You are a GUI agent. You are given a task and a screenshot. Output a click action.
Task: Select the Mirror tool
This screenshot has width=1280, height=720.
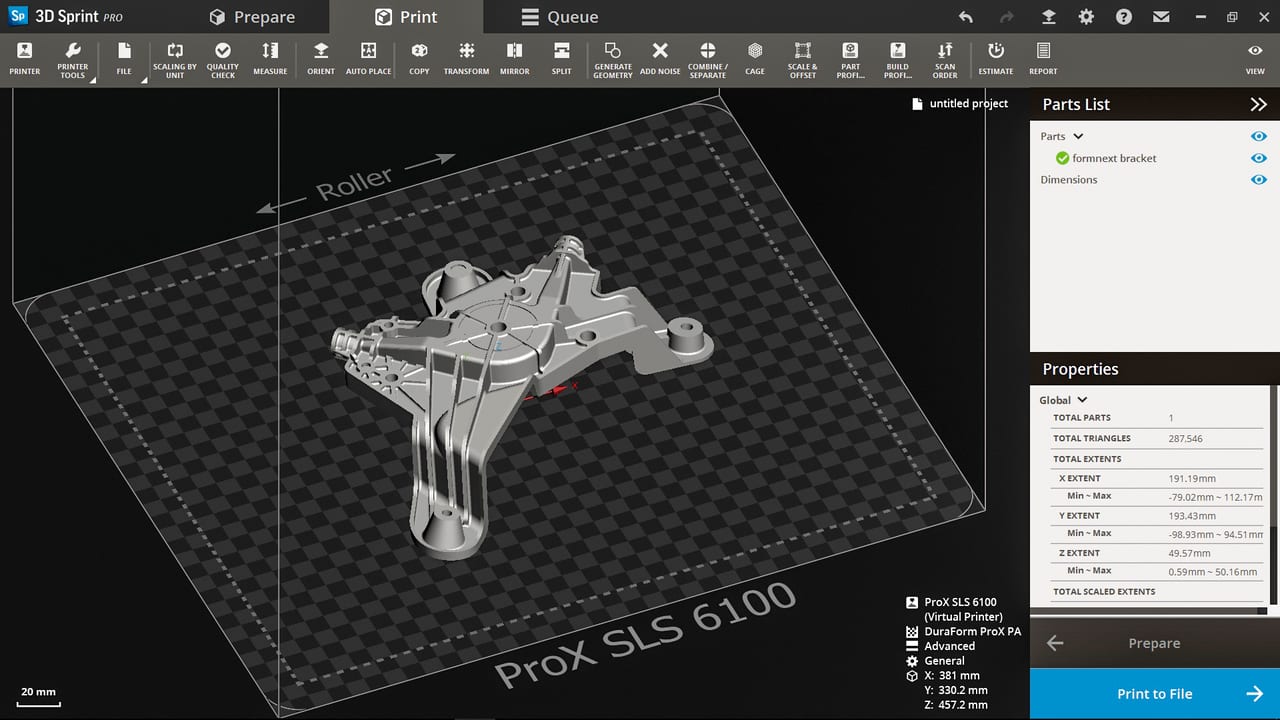(514, 58)
